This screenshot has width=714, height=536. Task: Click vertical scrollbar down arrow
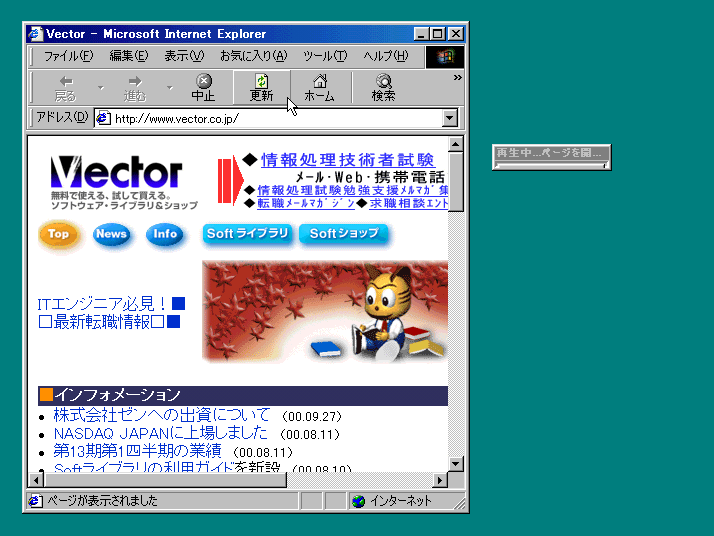[x=456, y=464]
